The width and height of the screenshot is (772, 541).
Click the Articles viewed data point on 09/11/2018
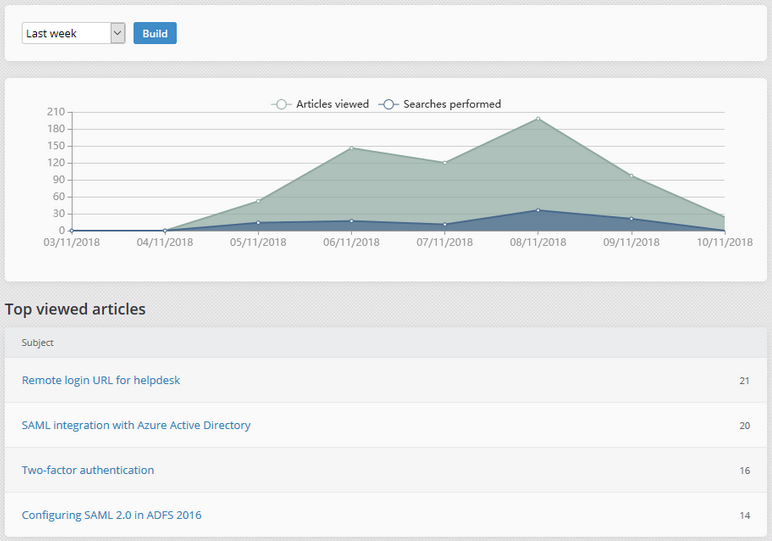pyautogui.click(x=631, y=176)
